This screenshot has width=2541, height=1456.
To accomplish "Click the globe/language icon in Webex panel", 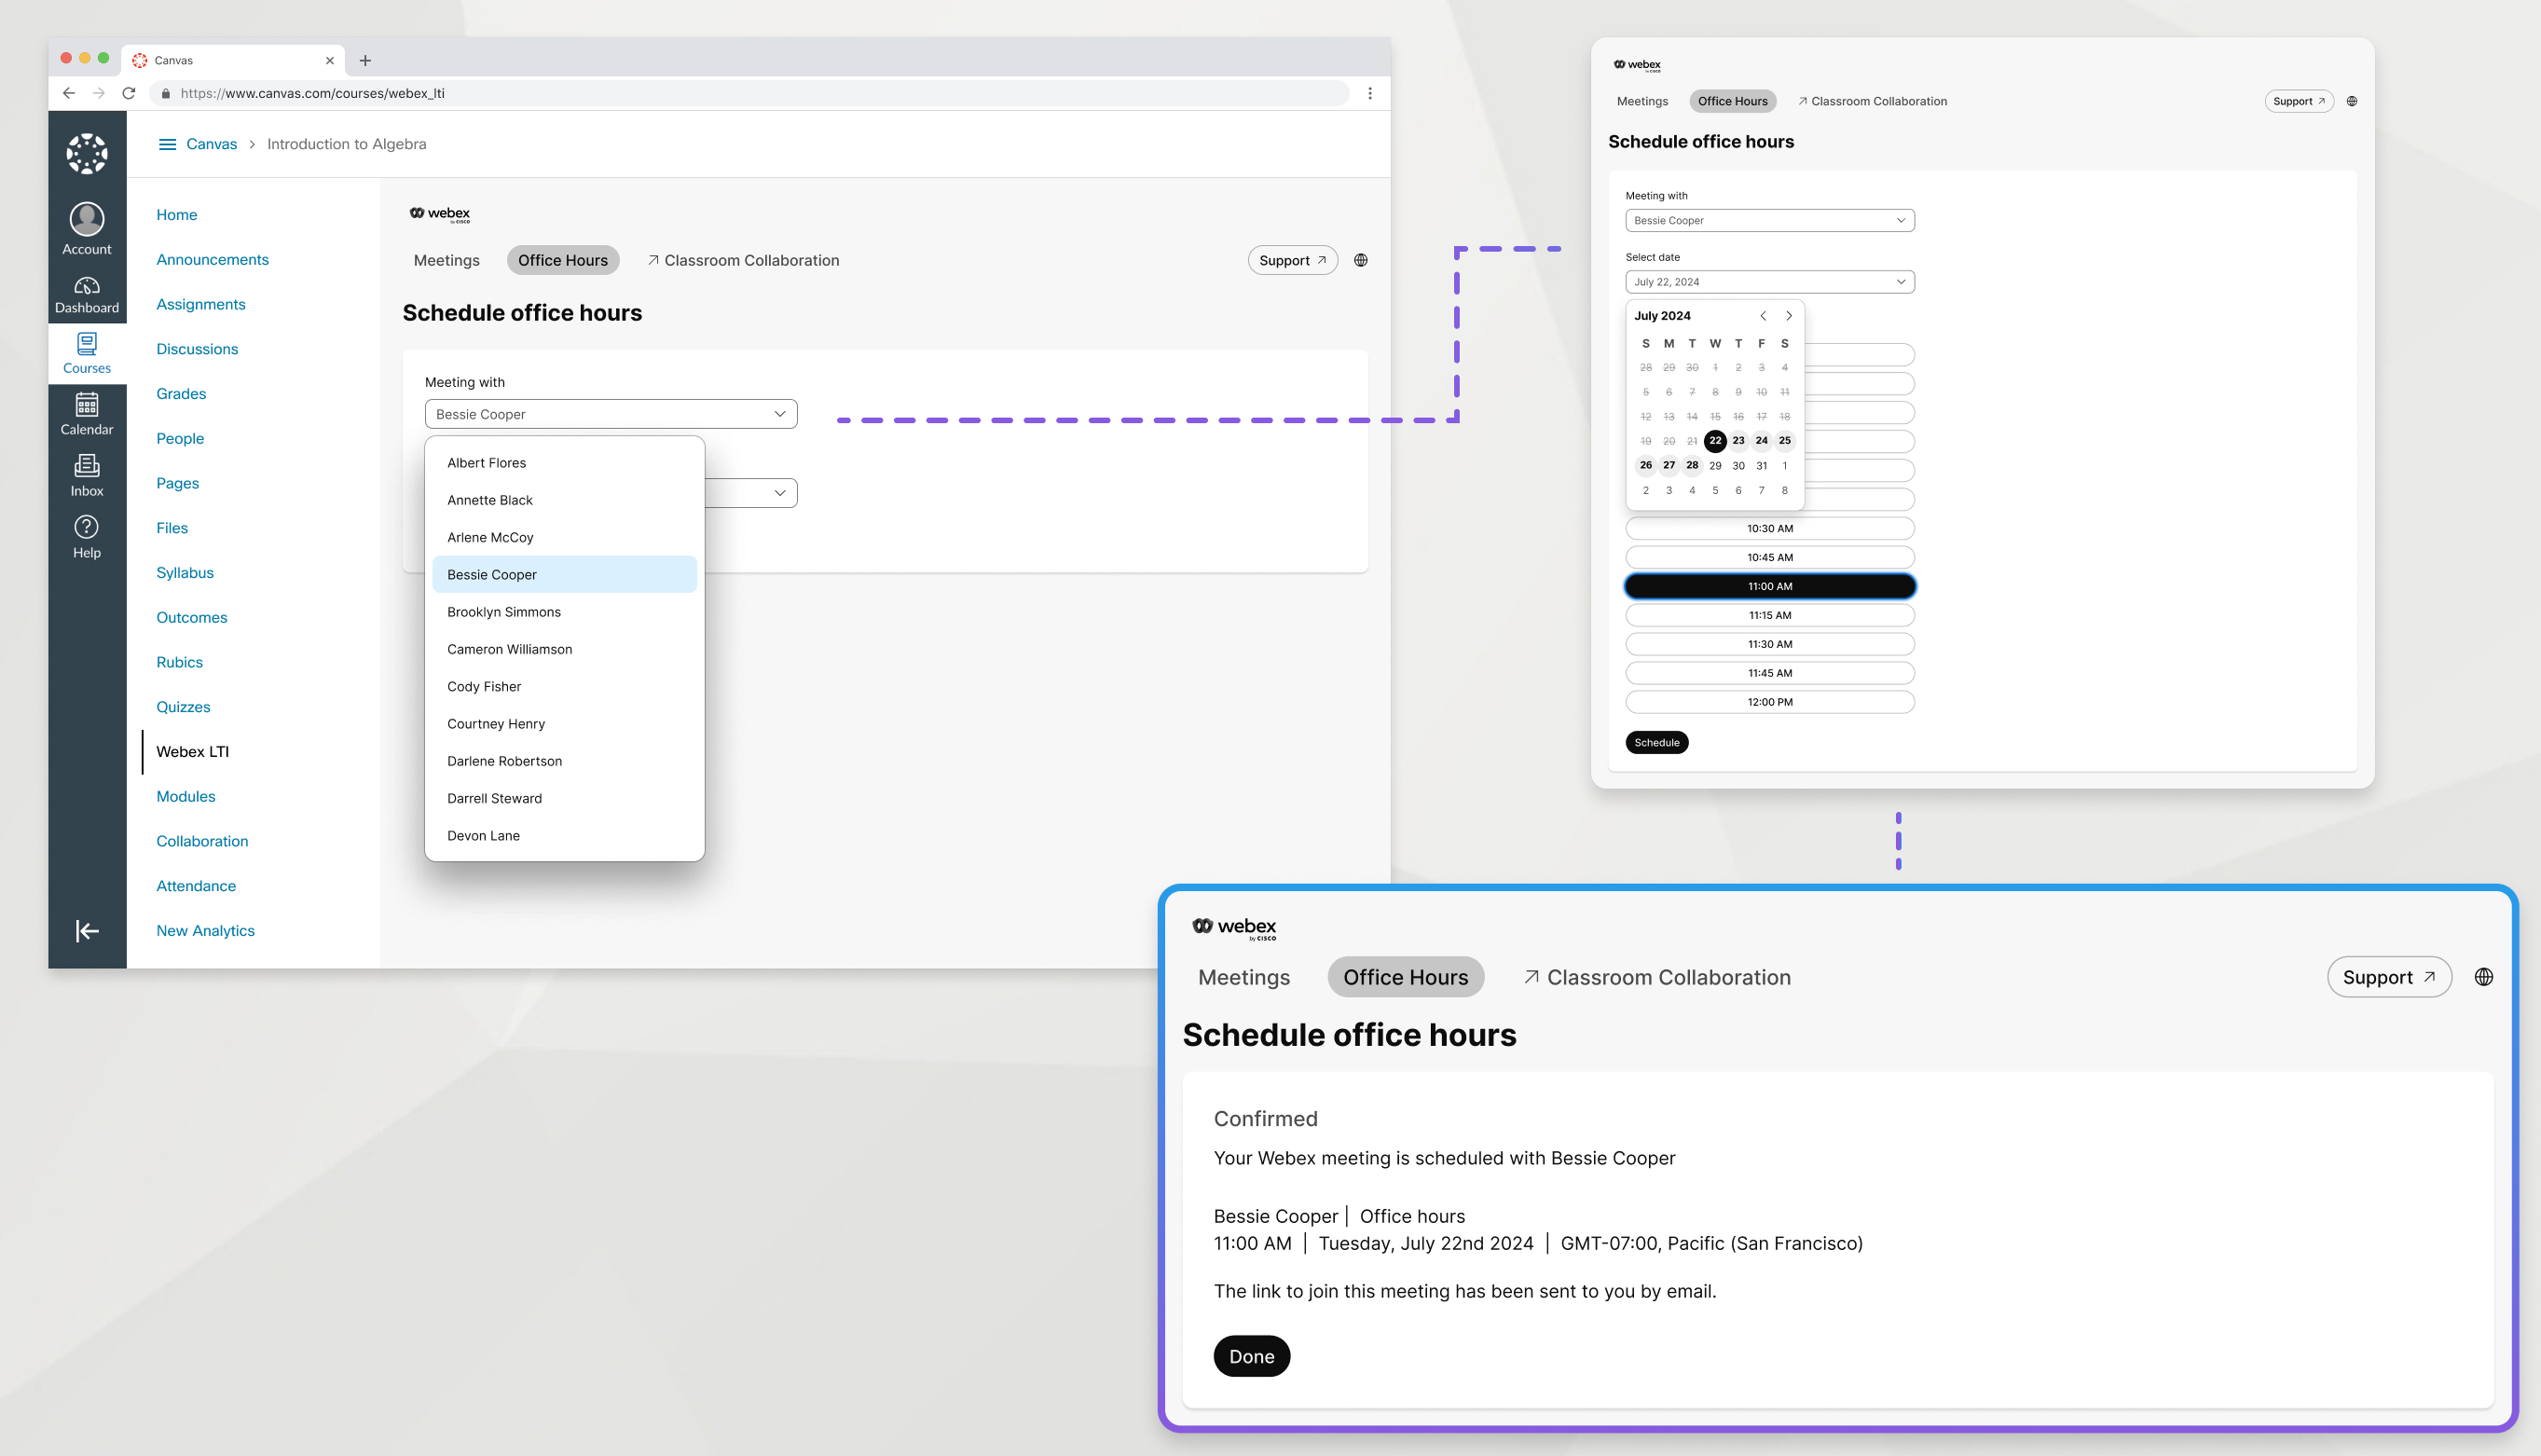I will tap(2483, 976).
